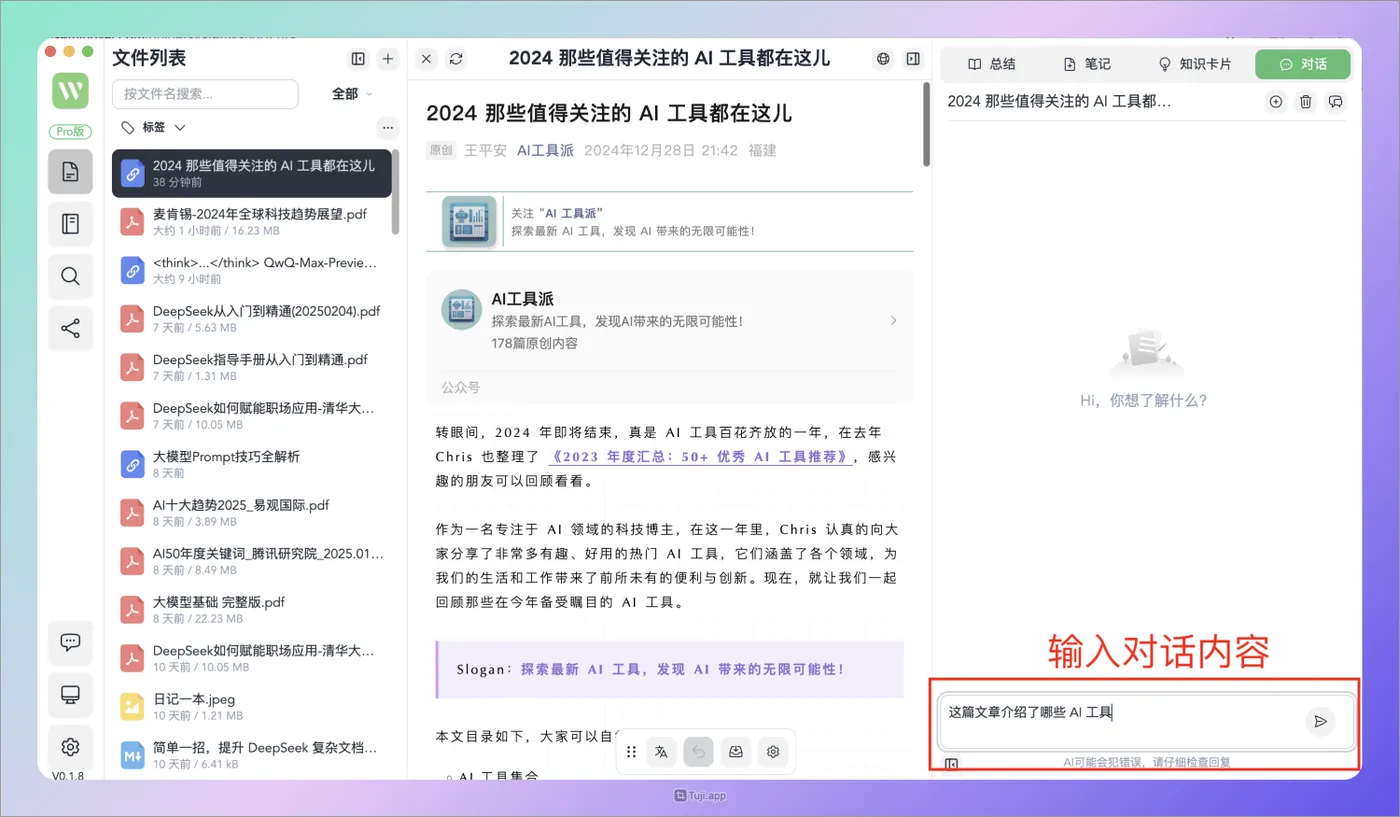Open conversation history bubbles icon
This screenshot has width=1400, height=817.
tap(1335, 101)
